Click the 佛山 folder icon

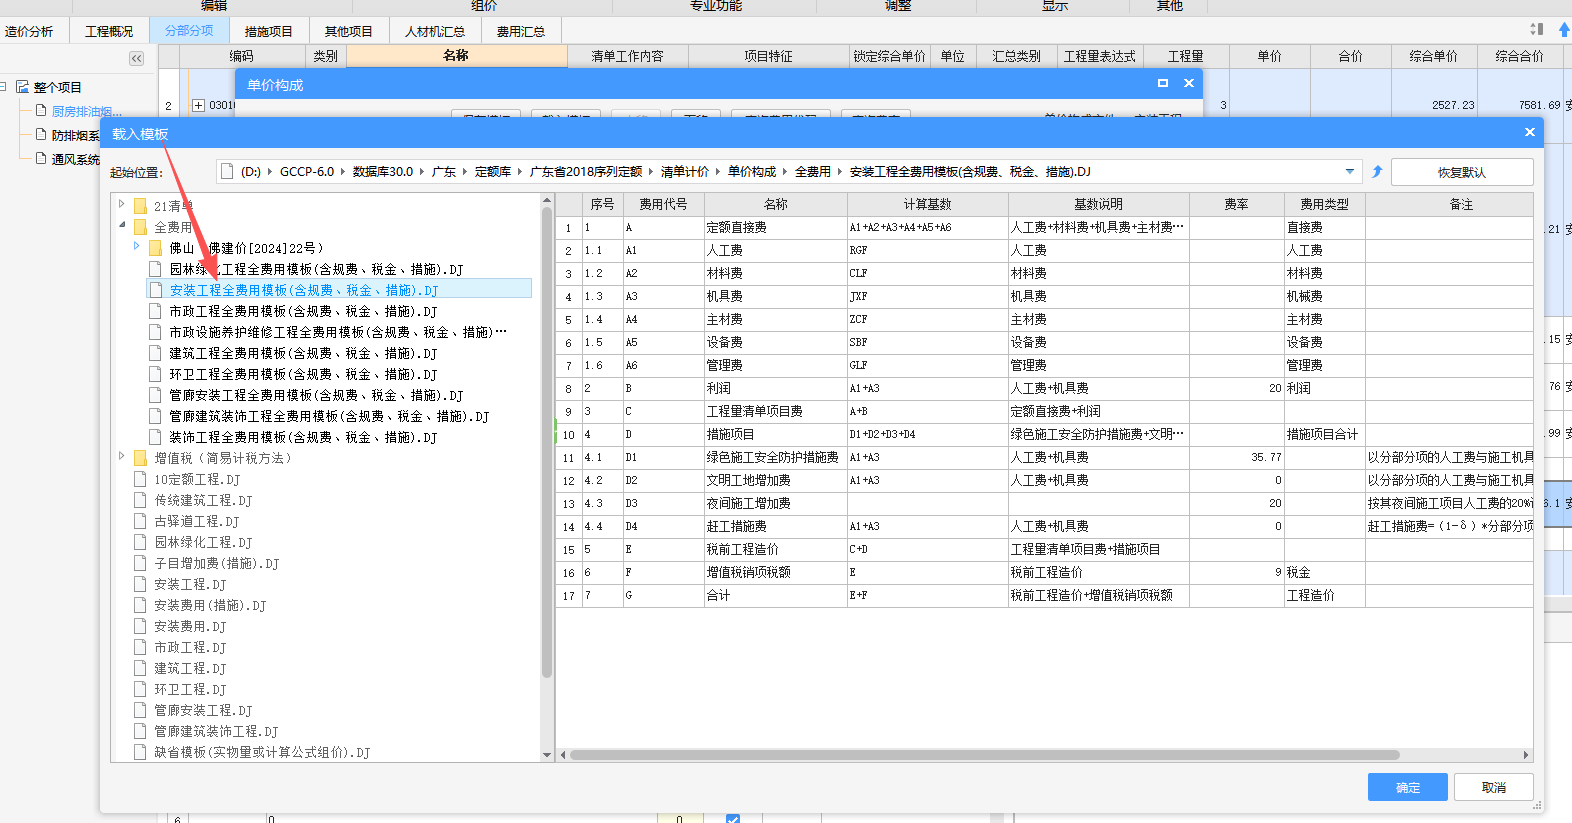156,247
